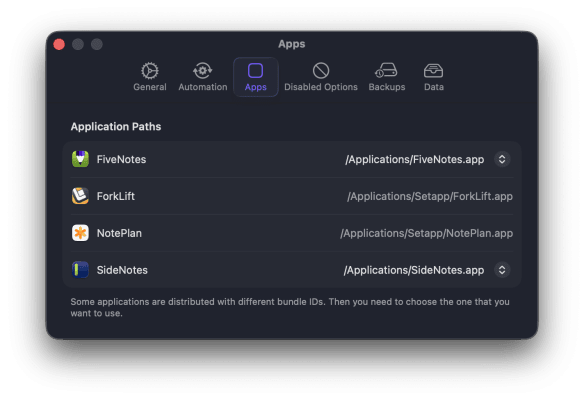Click the SideNotes app icon
The image size is (584, 400).
coord(80,270)
